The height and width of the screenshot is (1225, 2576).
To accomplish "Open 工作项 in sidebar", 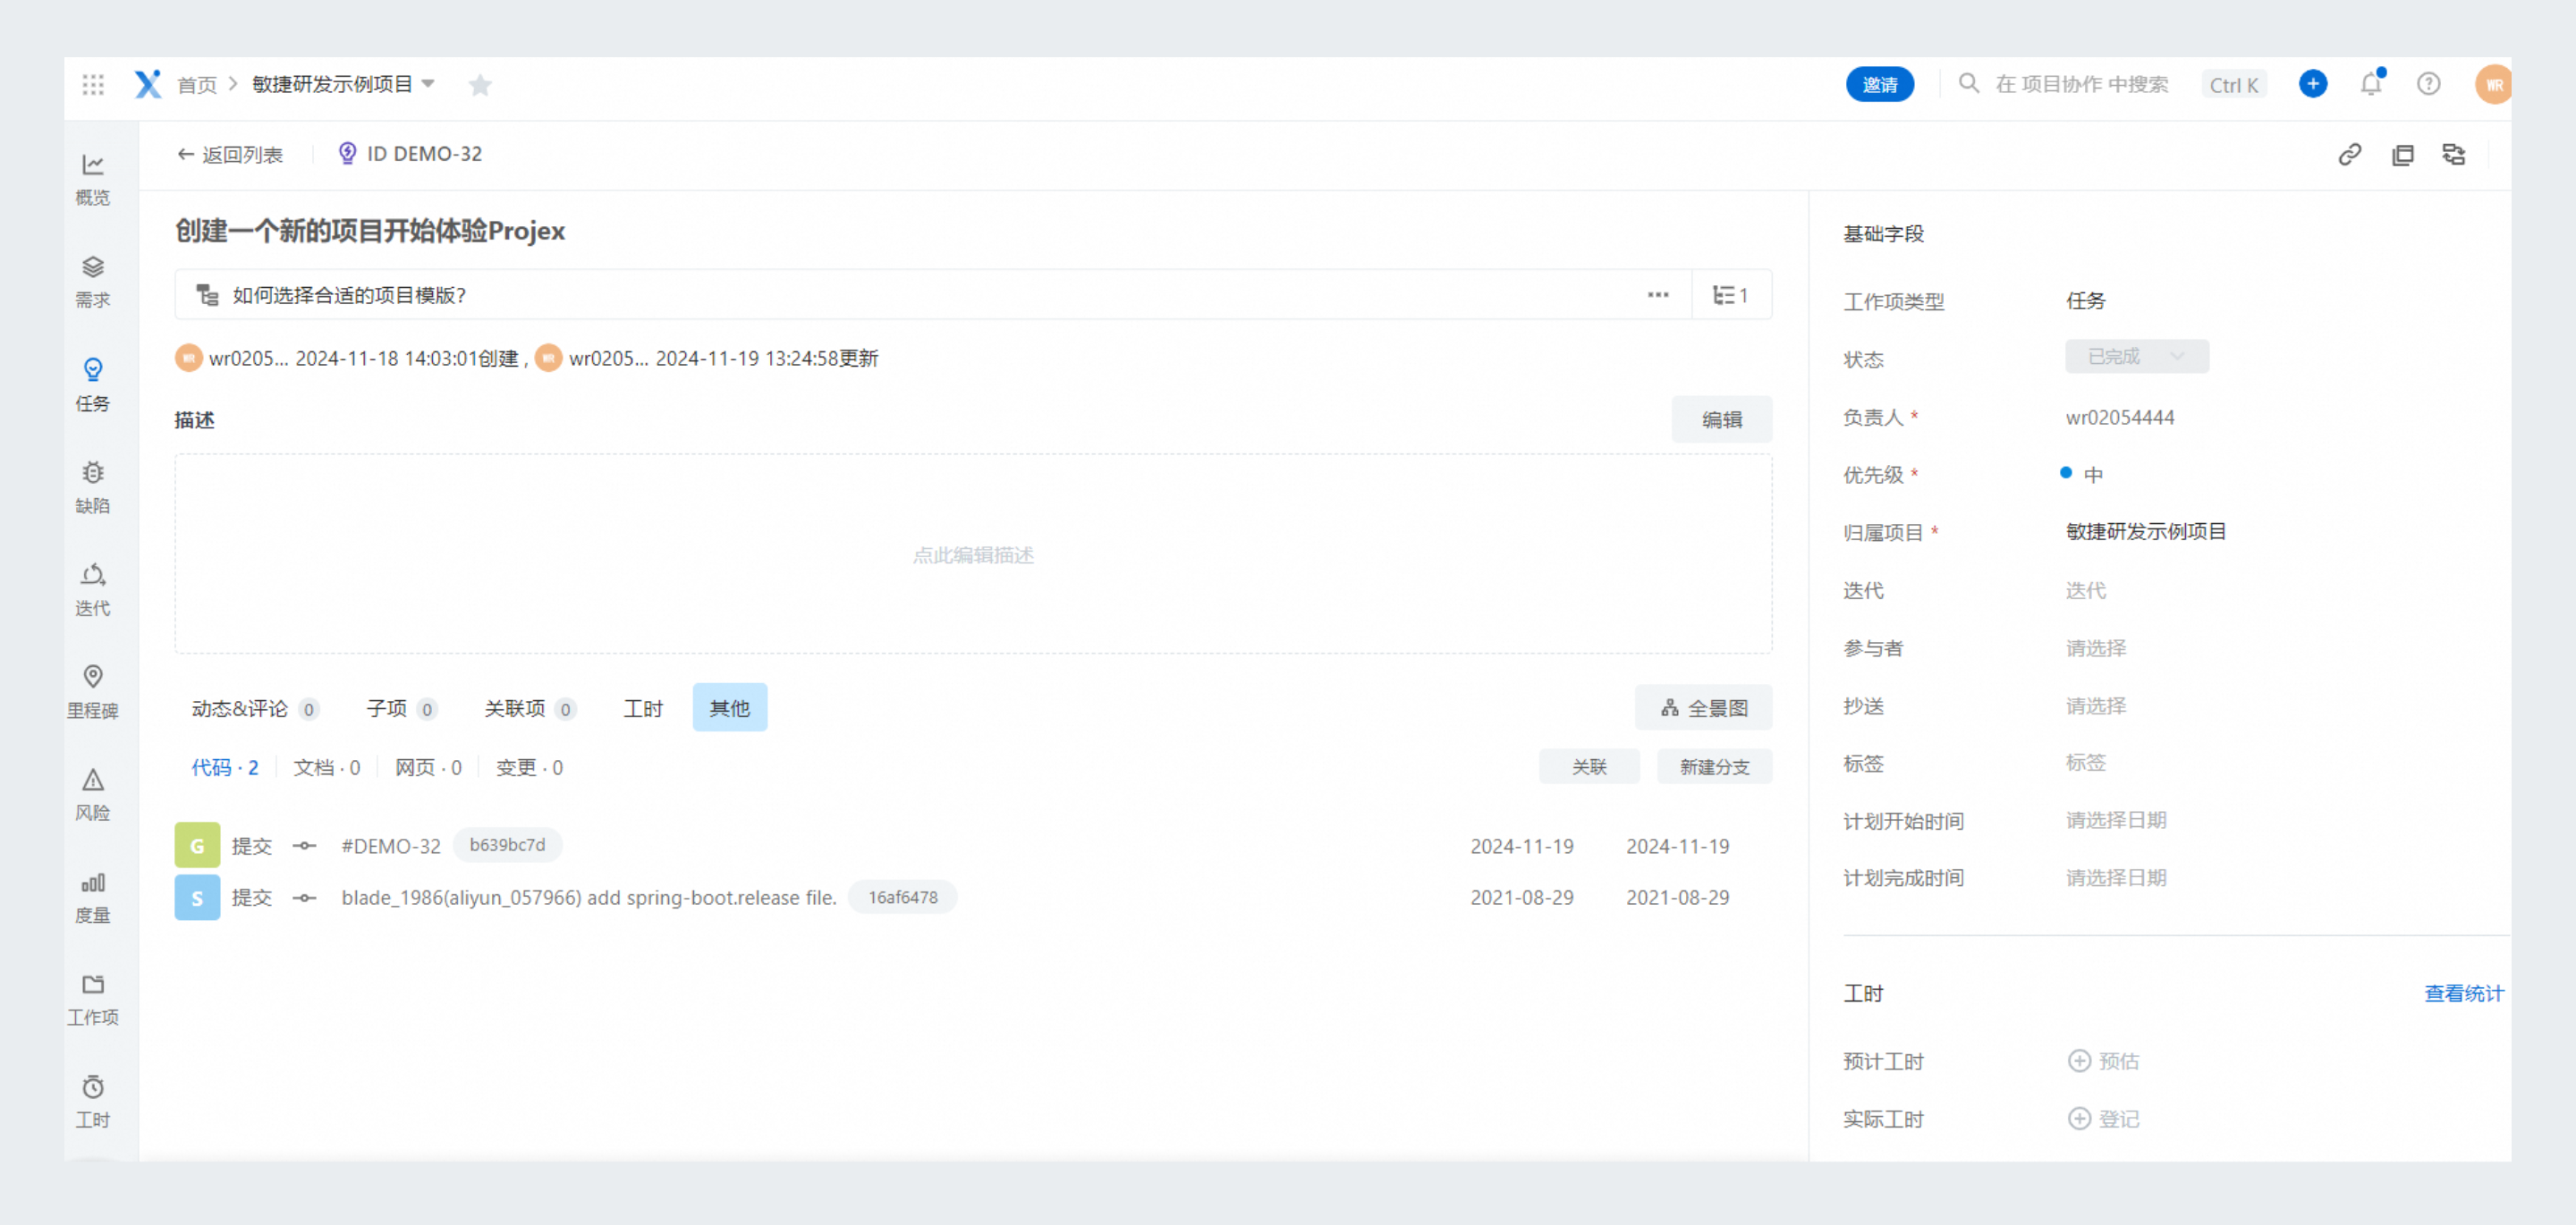I will coord(93,1000).
